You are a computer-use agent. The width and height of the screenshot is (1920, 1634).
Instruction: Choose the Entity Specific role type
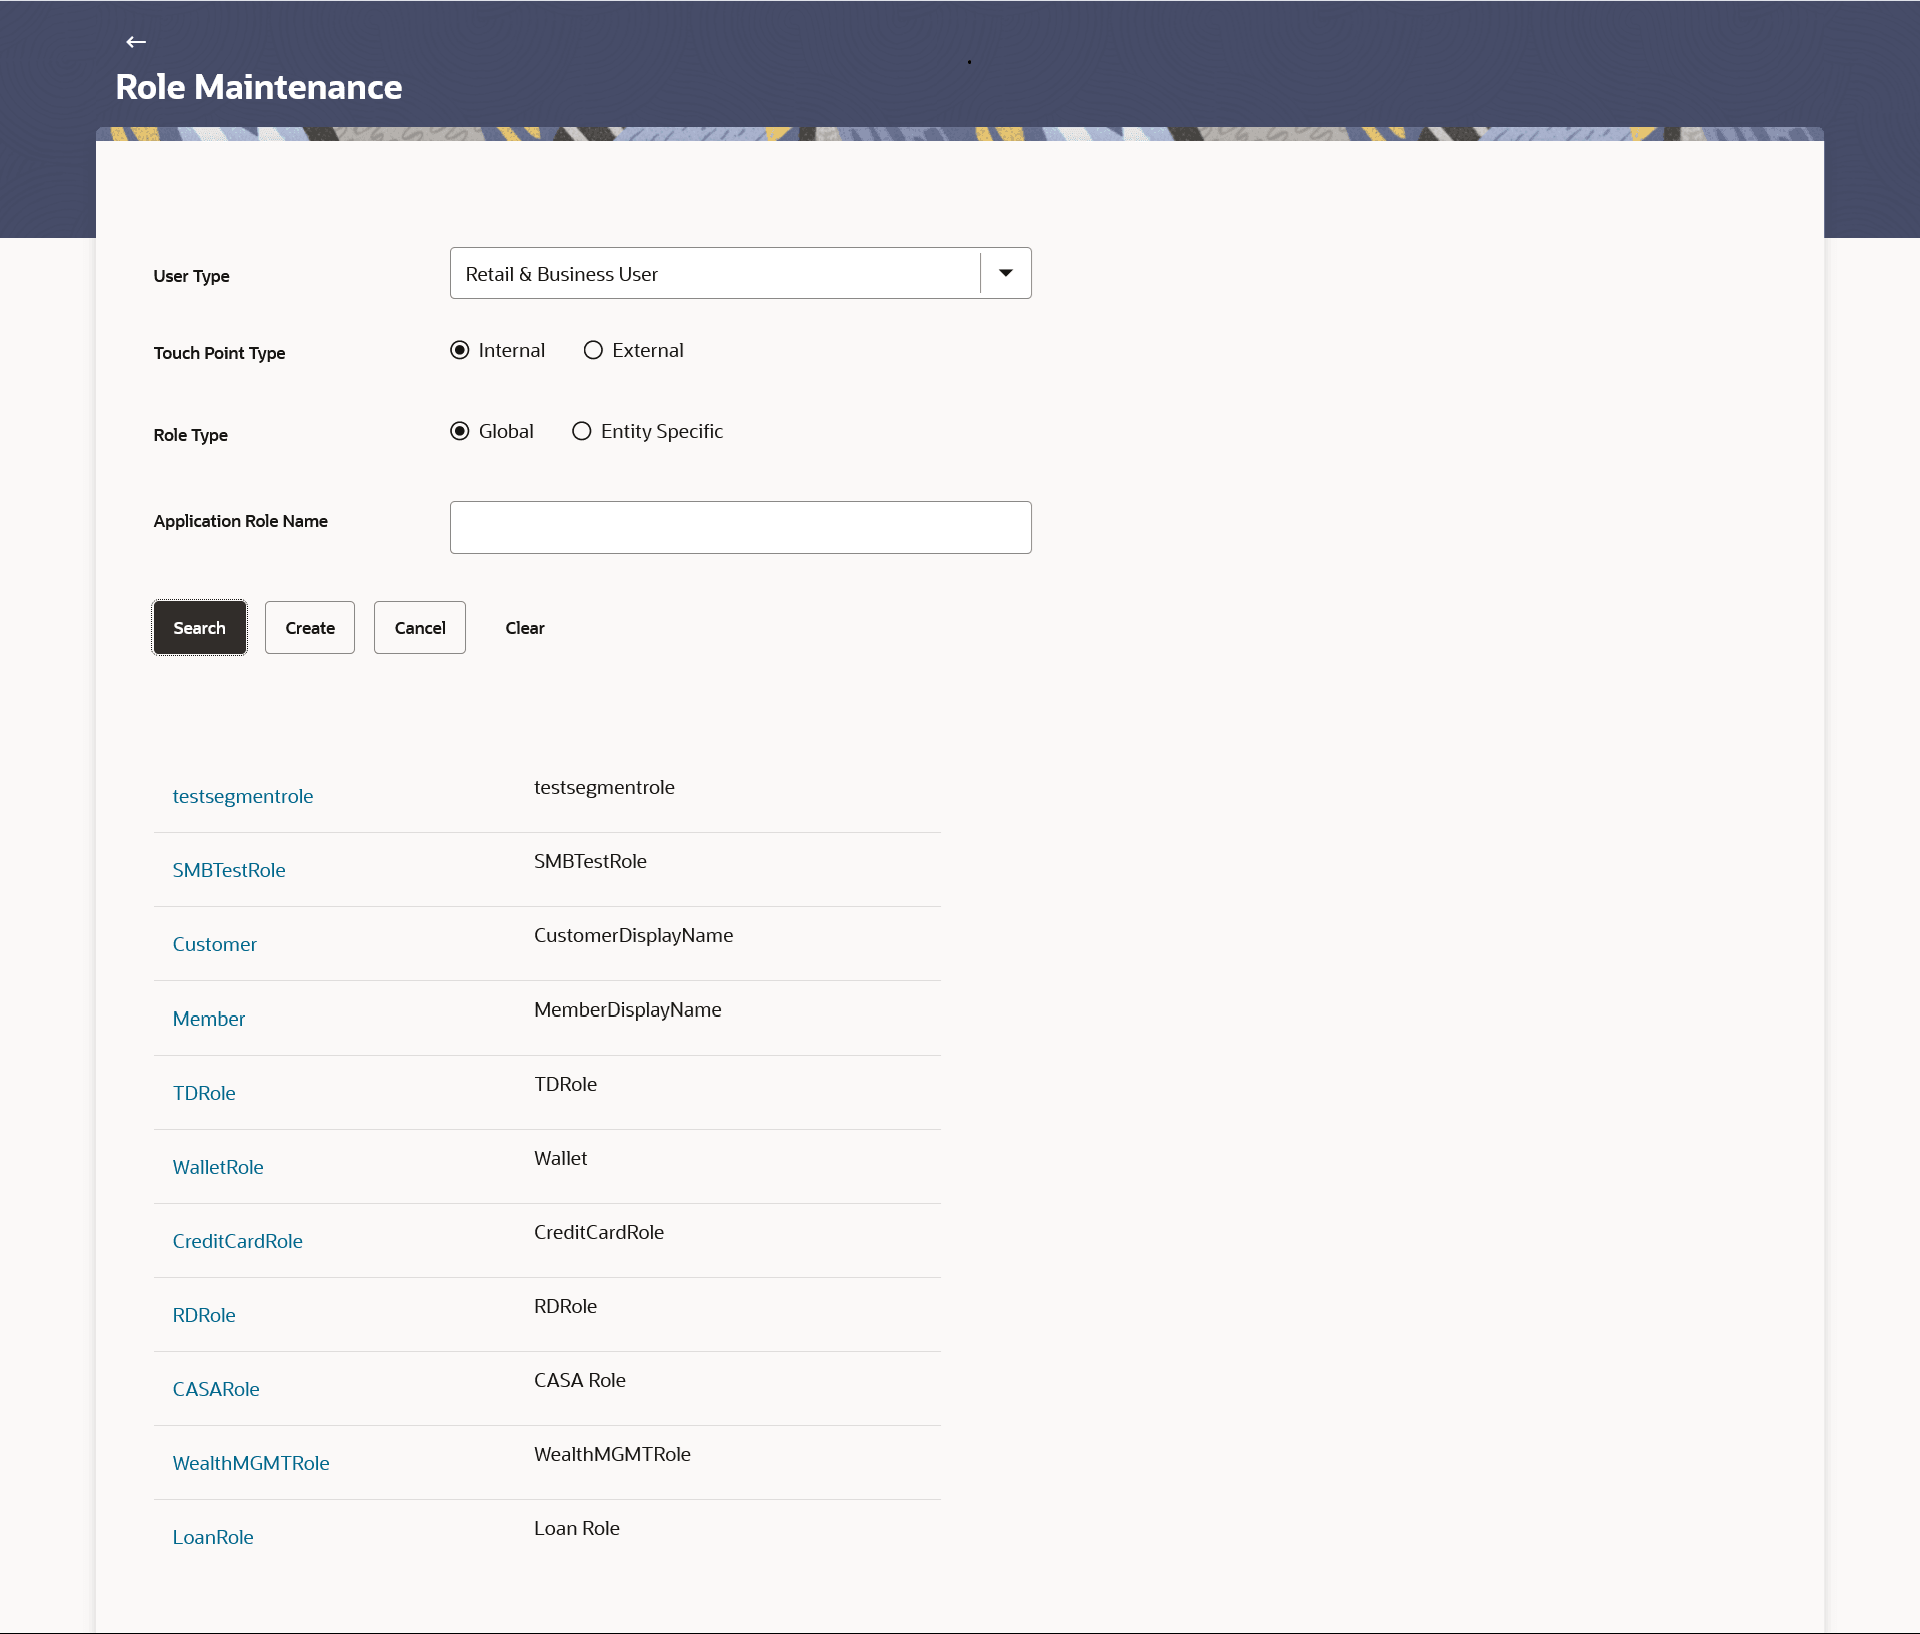pos(581,431)
